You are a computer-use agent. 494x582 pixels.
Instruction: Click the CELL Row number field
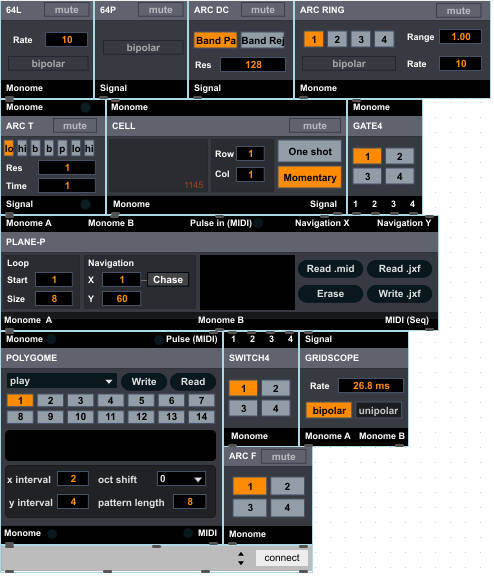coord(251,153)
